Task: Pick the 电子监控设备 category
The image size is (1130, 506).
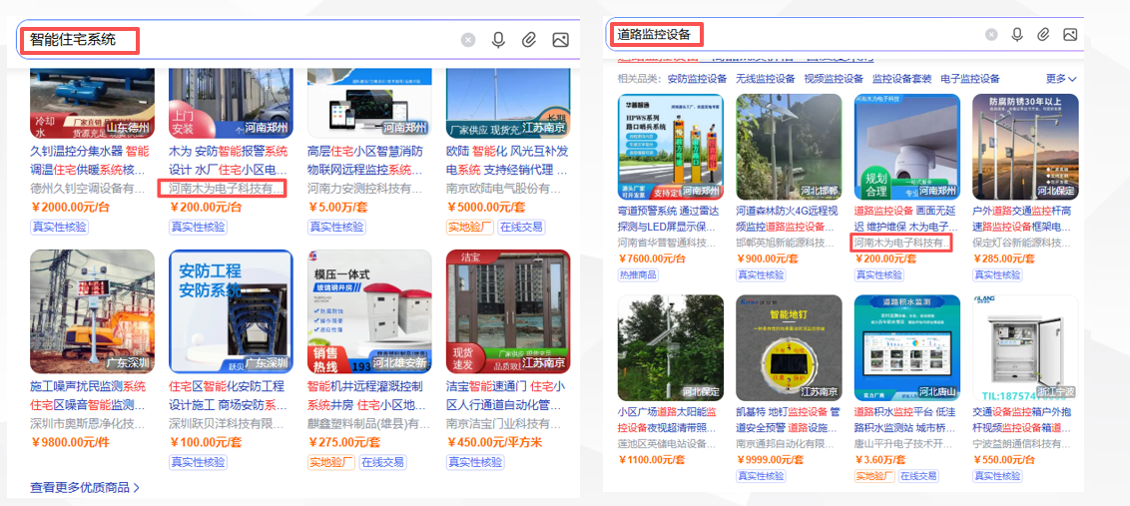Action: 969,79
